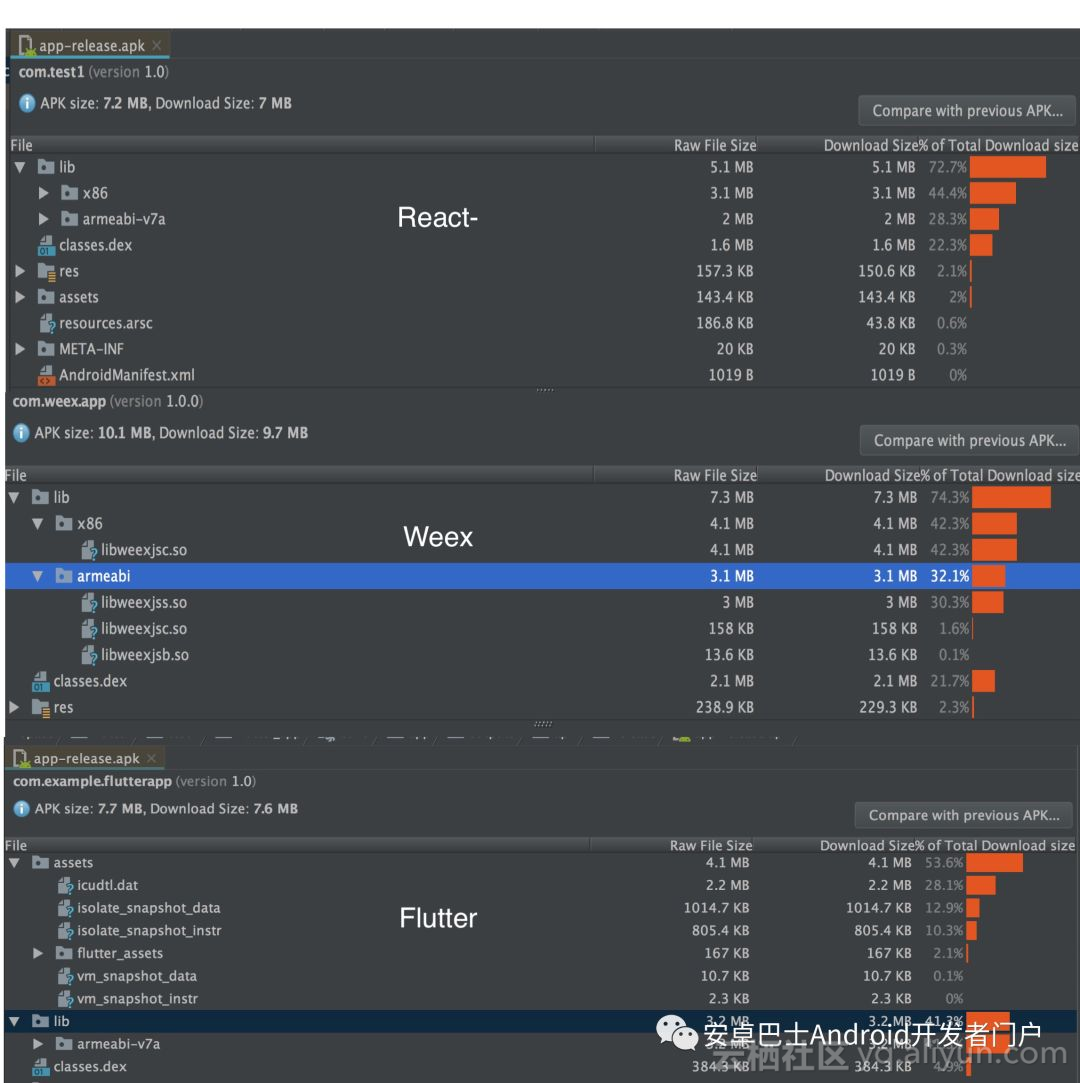Collapse the lib folder in React-Native panel
Viewport: 1080px width, 1083px height.
pyautogui.click(x=20, y=167)
